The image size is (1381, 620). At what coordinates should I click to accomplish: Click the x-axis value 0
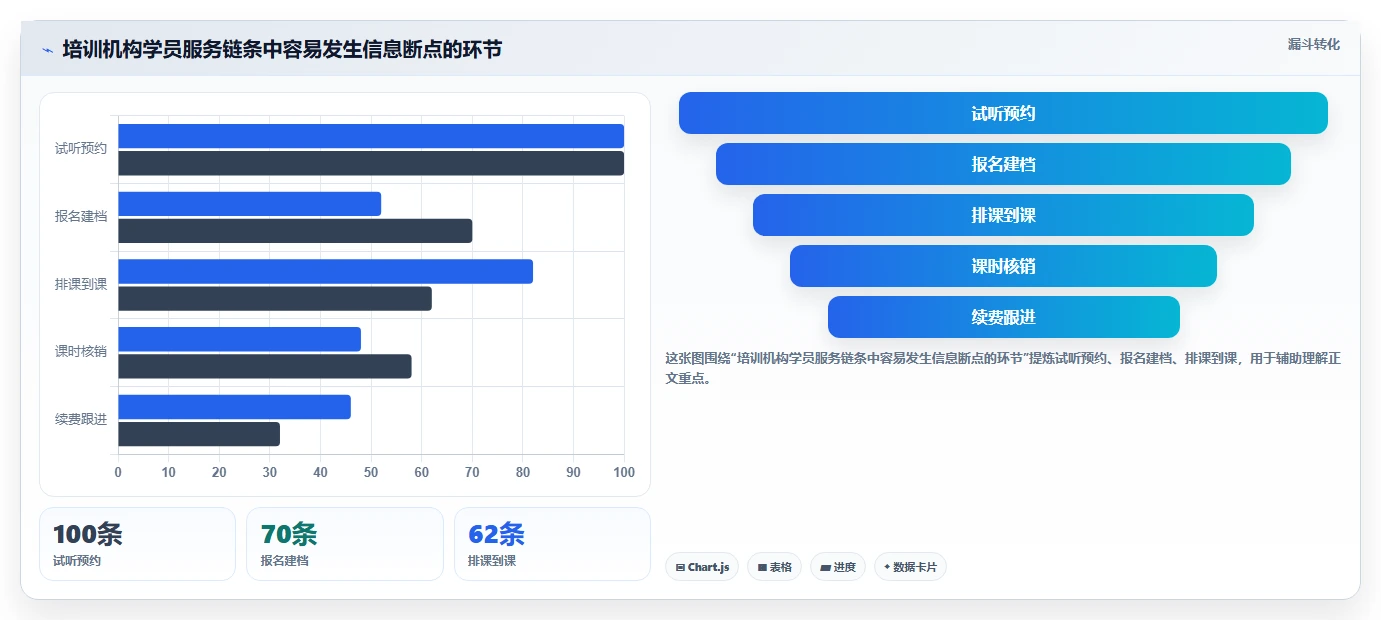tap(118, 472)
